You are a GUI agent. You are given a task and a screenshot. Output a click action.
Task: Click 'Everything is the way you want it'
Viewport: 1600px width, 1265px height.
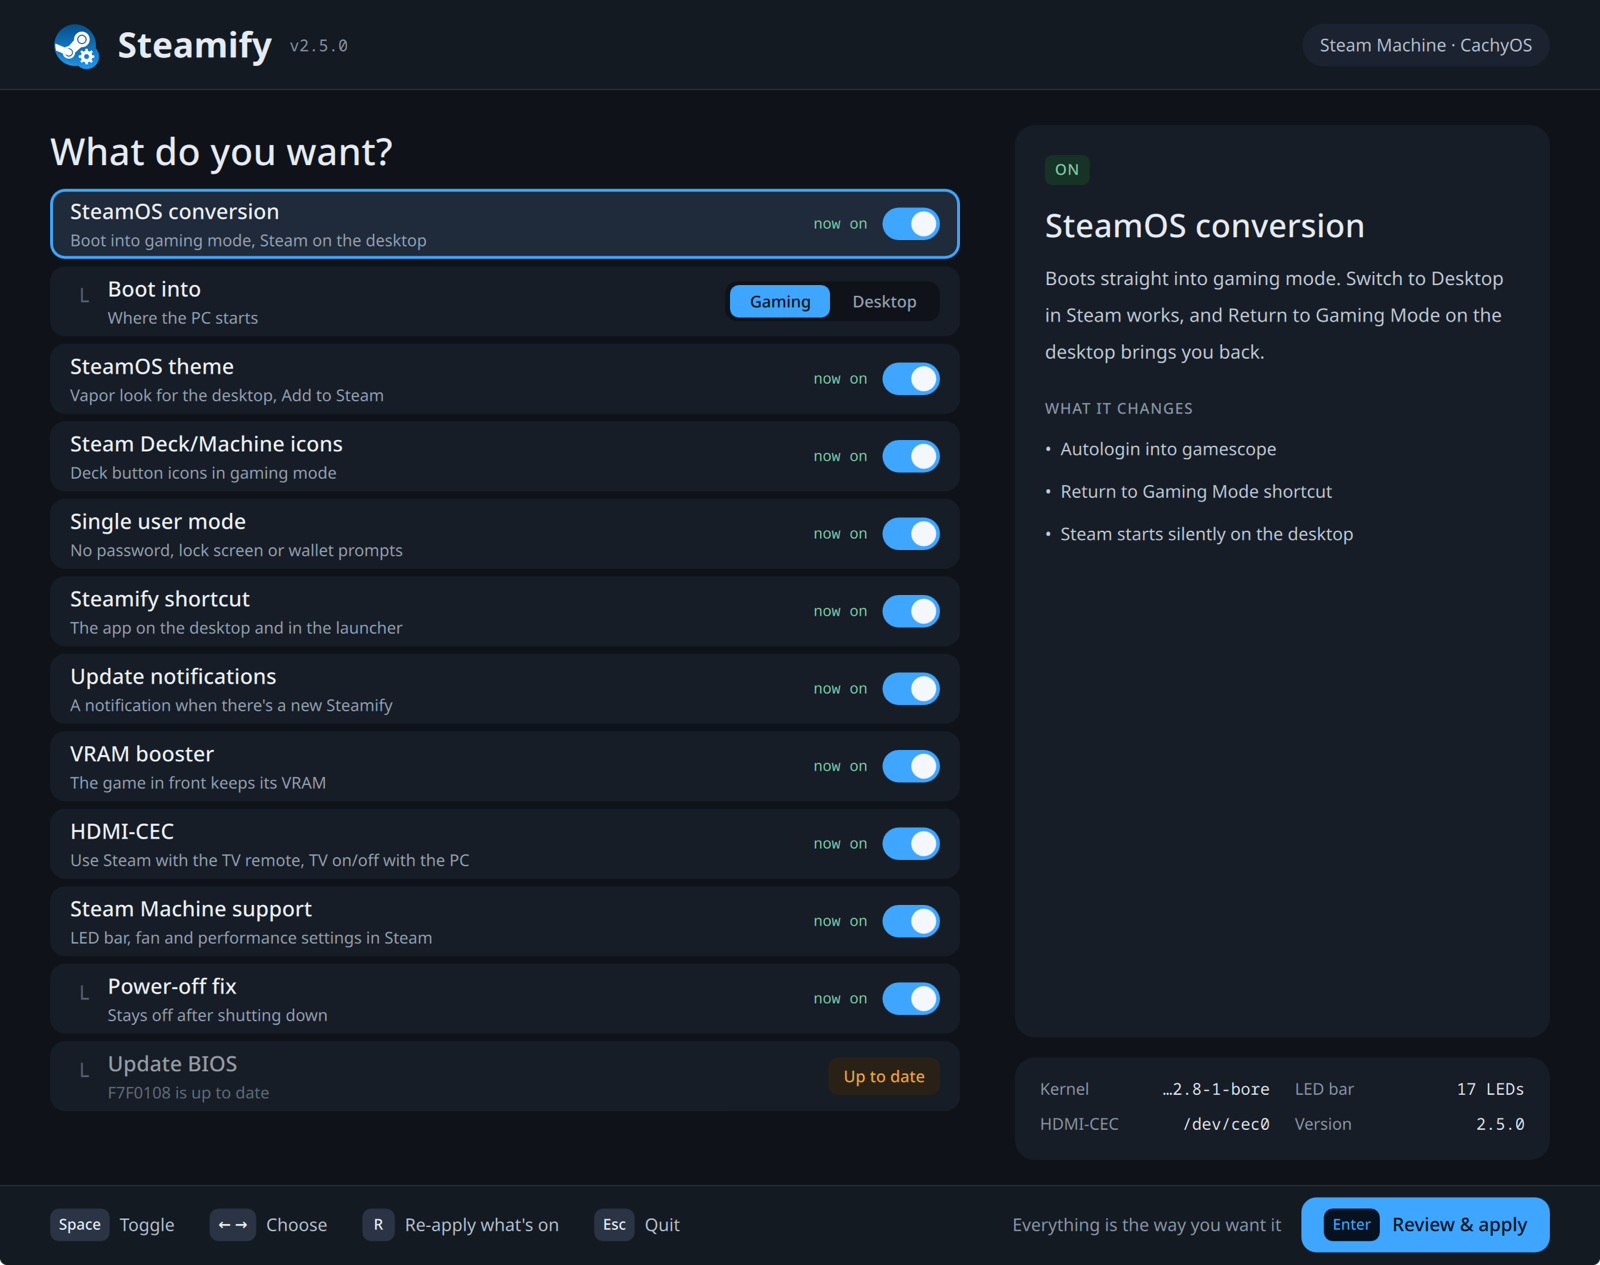[x=1146, y=1225]
